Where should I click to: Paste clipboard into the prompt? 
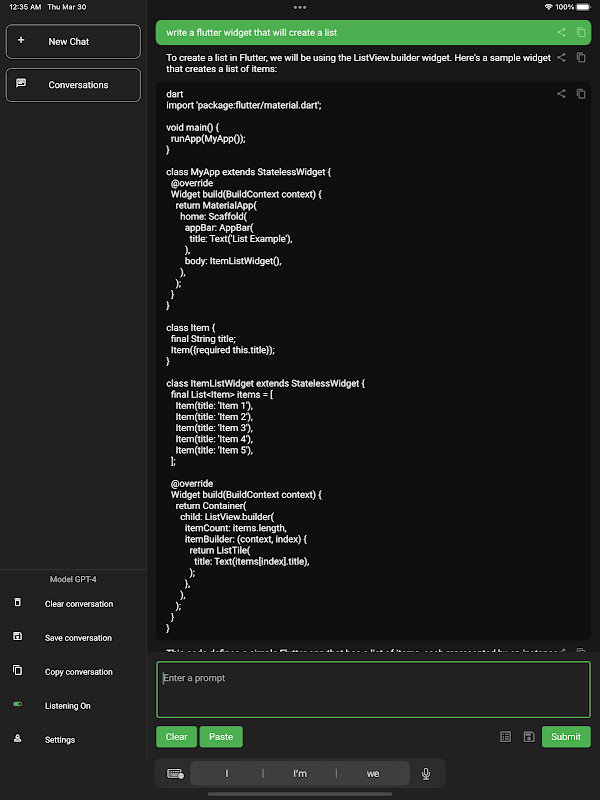pyautogui.click(x=221, y=737)
